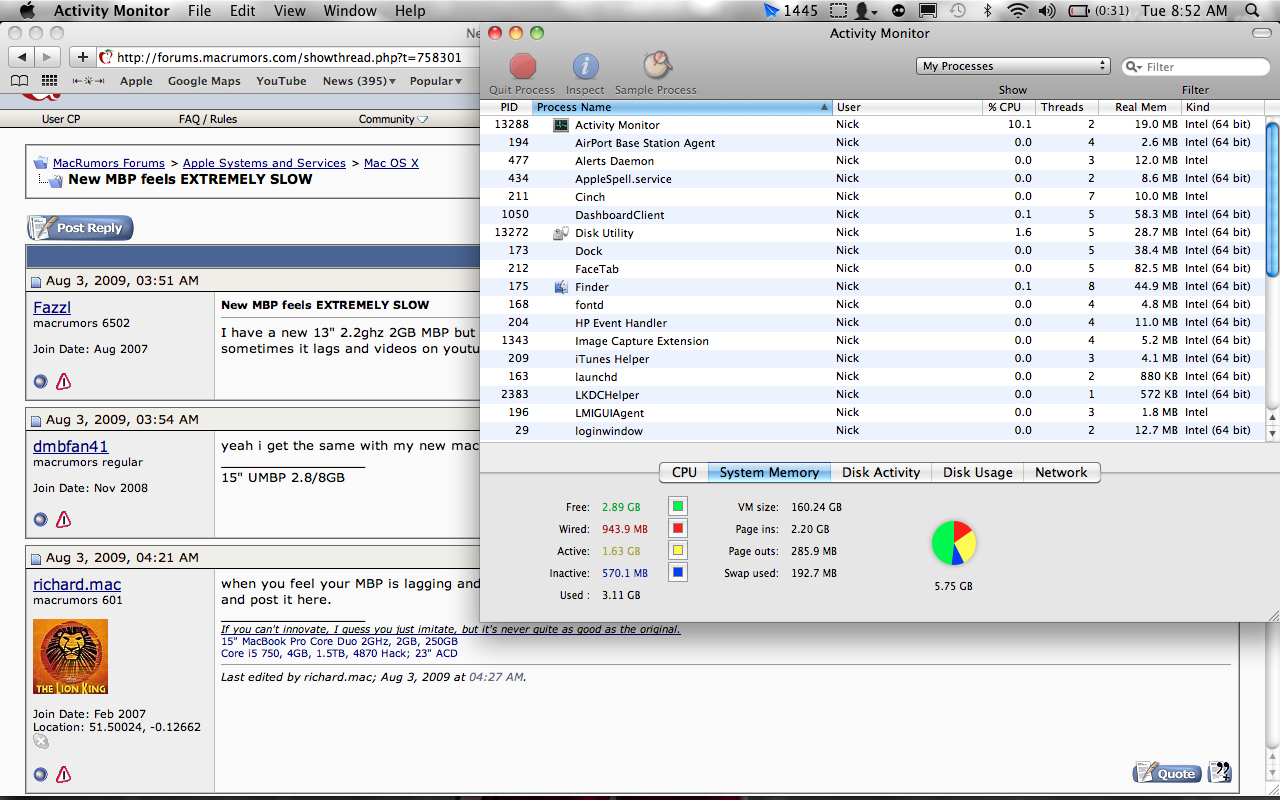Select the System Memory tab
1280x800 pixels.
coord(769,472)
